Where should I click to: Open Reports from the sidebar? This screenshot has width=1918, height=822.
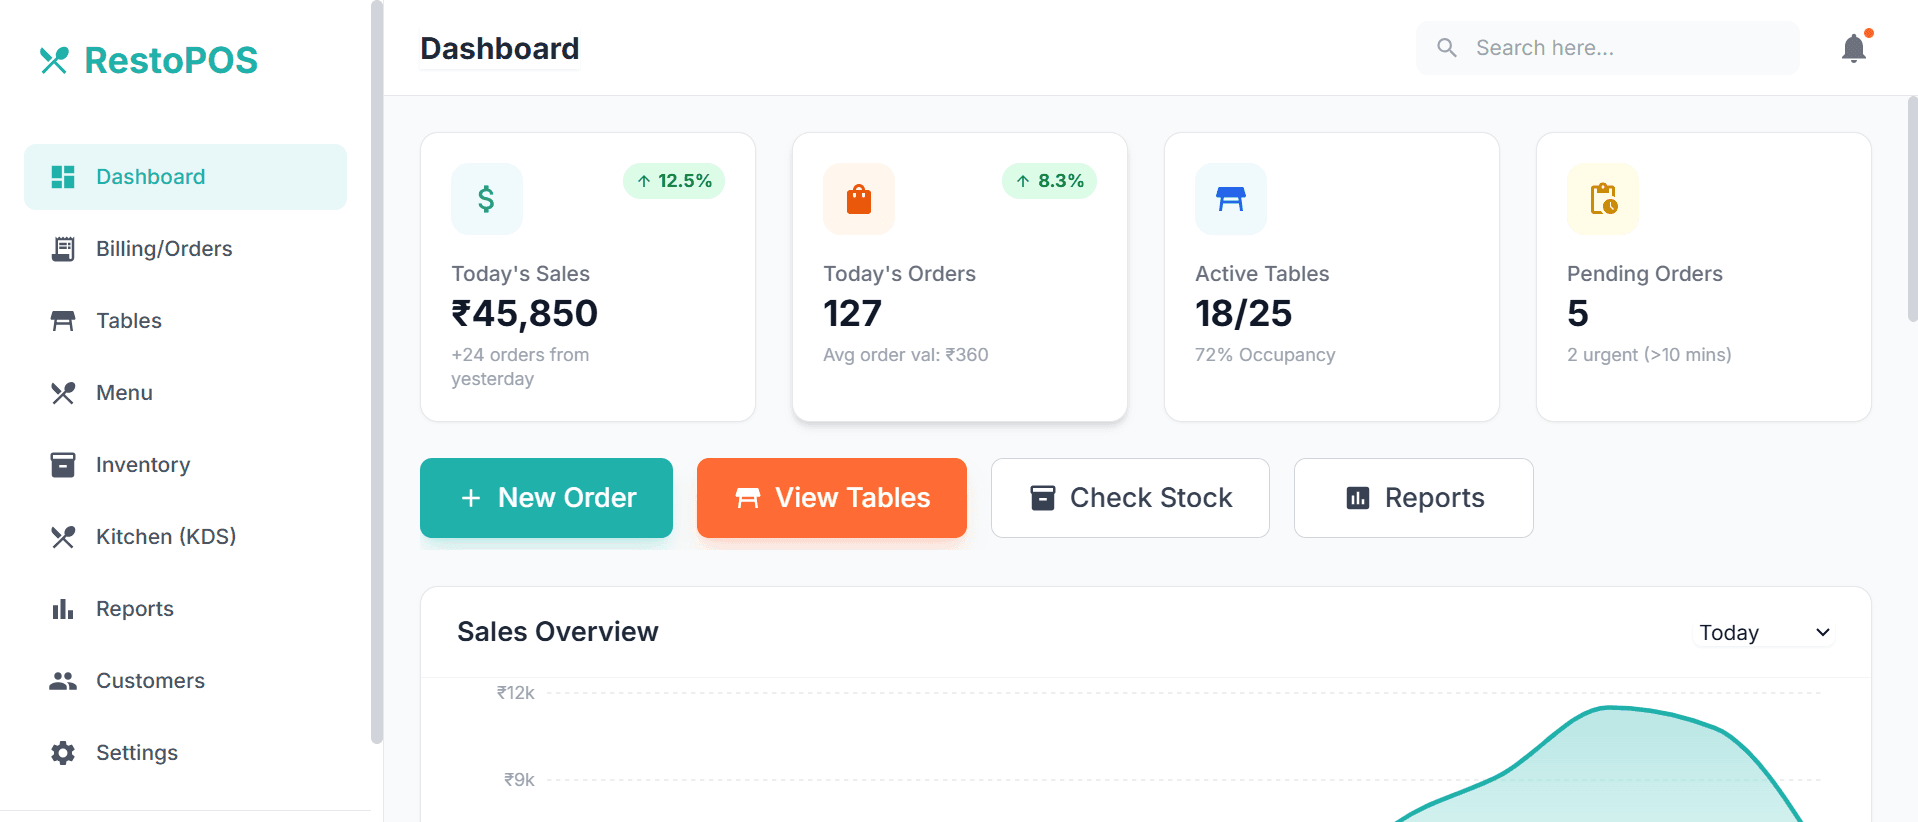pyautogui.click(x=185, y=609)
